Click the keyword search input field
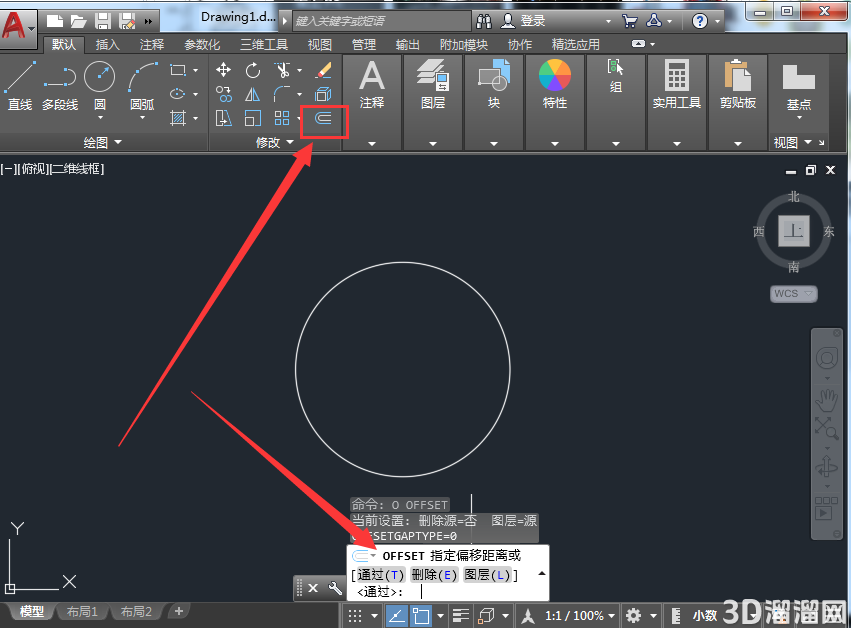 pyautogui.click(x=382, y=21)
